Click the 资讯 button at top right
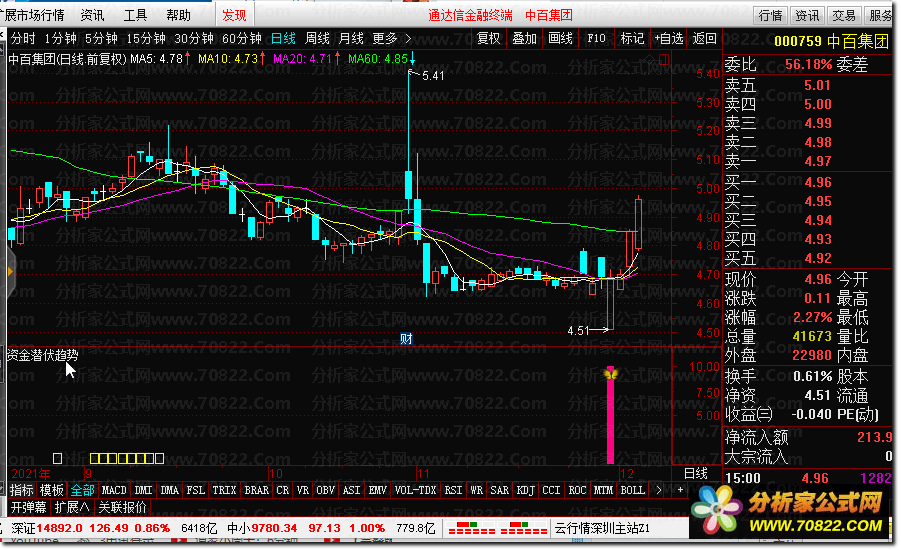Image resolution: width=901 pixels, height=550 pixels. 807,16
